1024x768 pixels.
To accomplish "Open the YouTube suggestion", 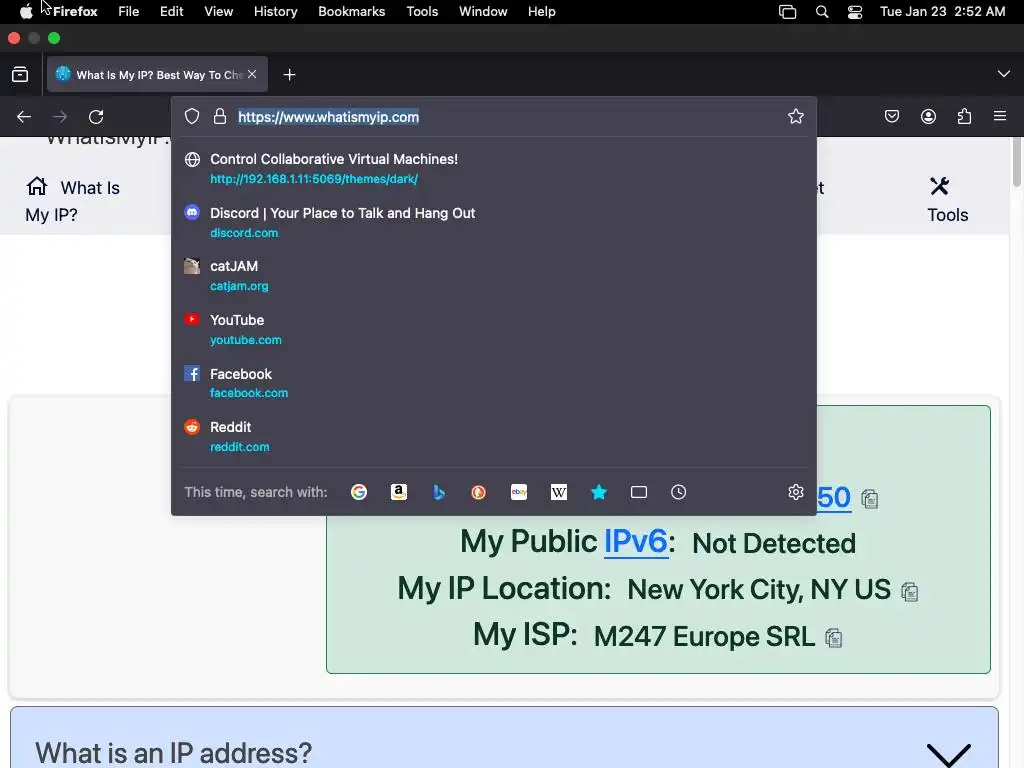I will tap(494, 330).
